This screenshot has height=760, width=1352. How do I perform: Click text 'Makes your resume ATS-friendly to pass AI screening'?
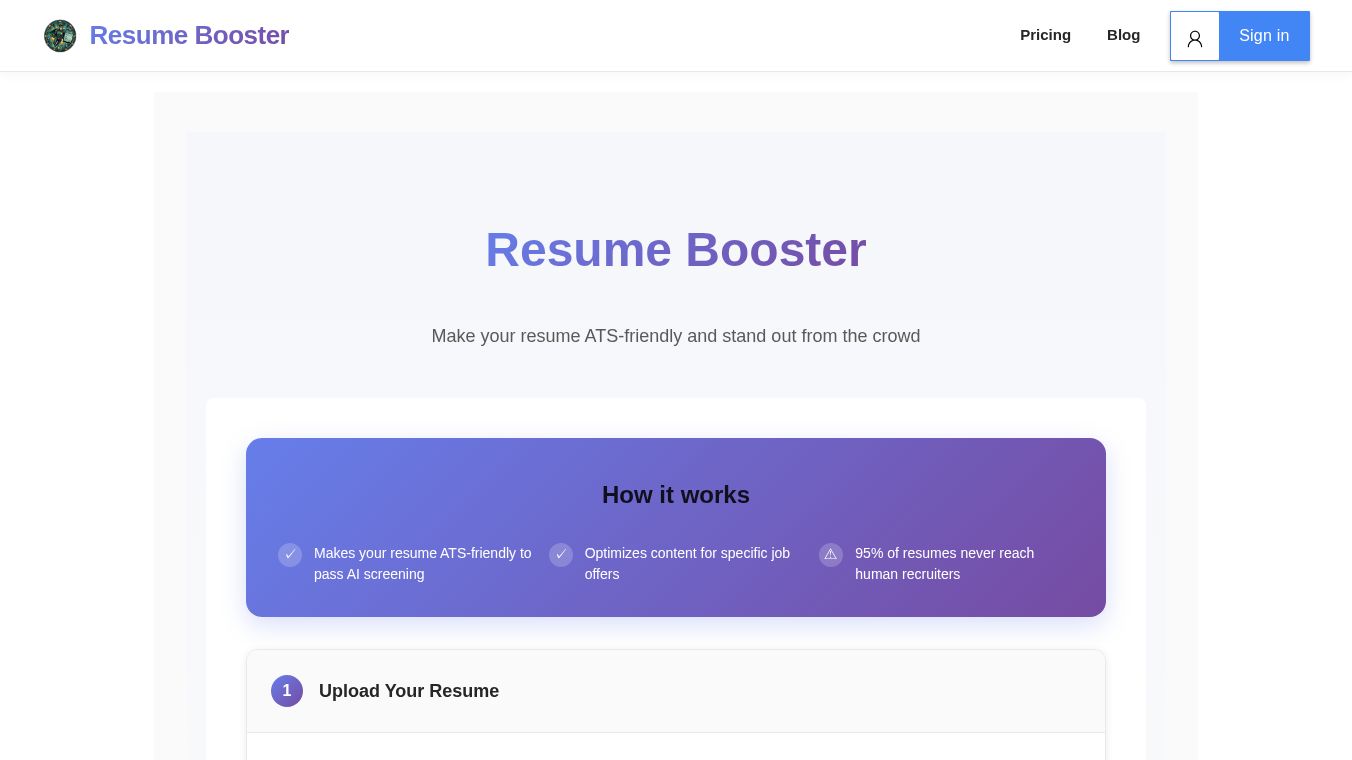click(x=423, y=564)
